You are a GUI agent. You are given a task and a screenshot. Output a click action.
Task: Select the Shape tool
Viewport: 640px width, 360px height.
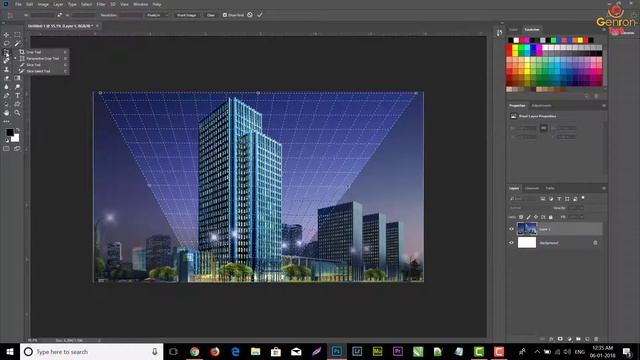(17, 104)
